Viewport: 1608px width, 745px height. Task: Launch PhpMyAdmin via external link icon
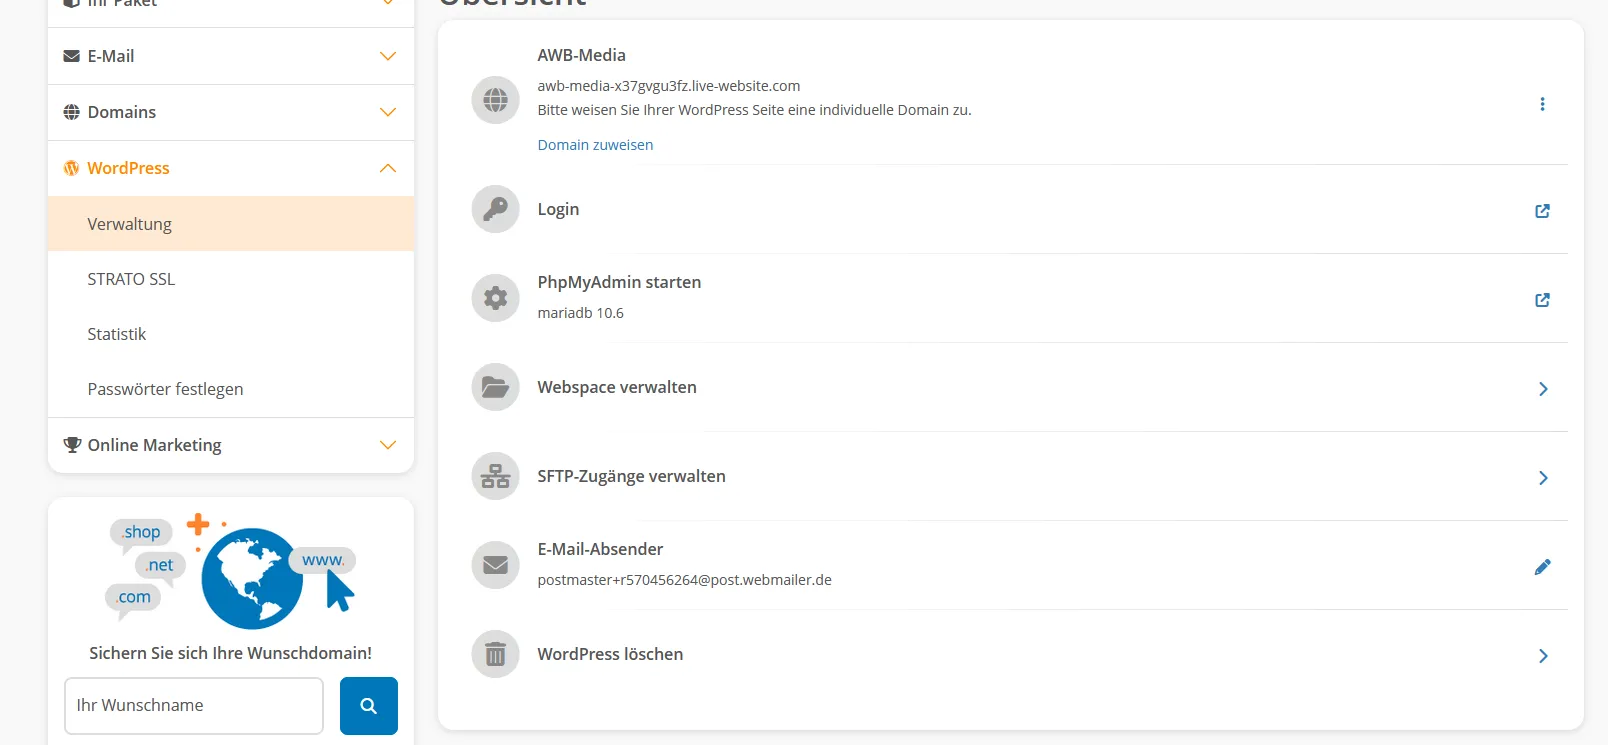tap(1543, 300)
